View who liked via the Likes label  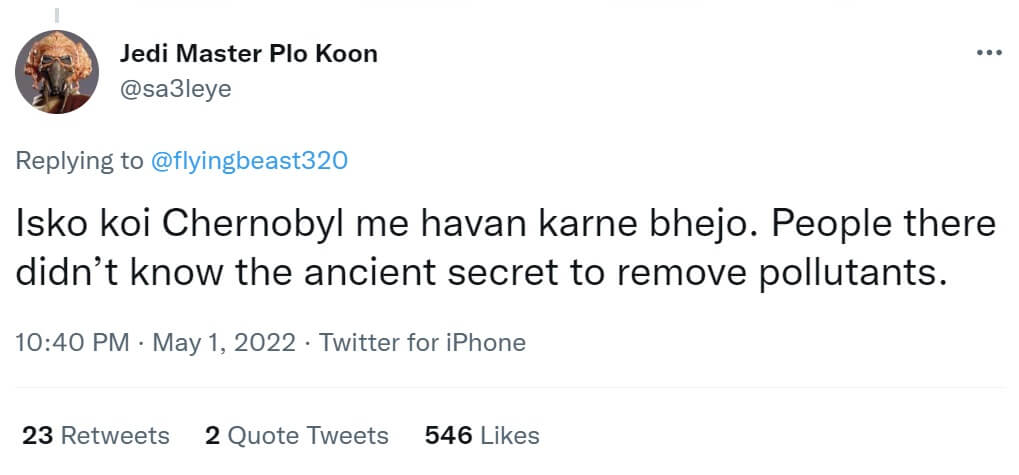click(x=510, y=435)
